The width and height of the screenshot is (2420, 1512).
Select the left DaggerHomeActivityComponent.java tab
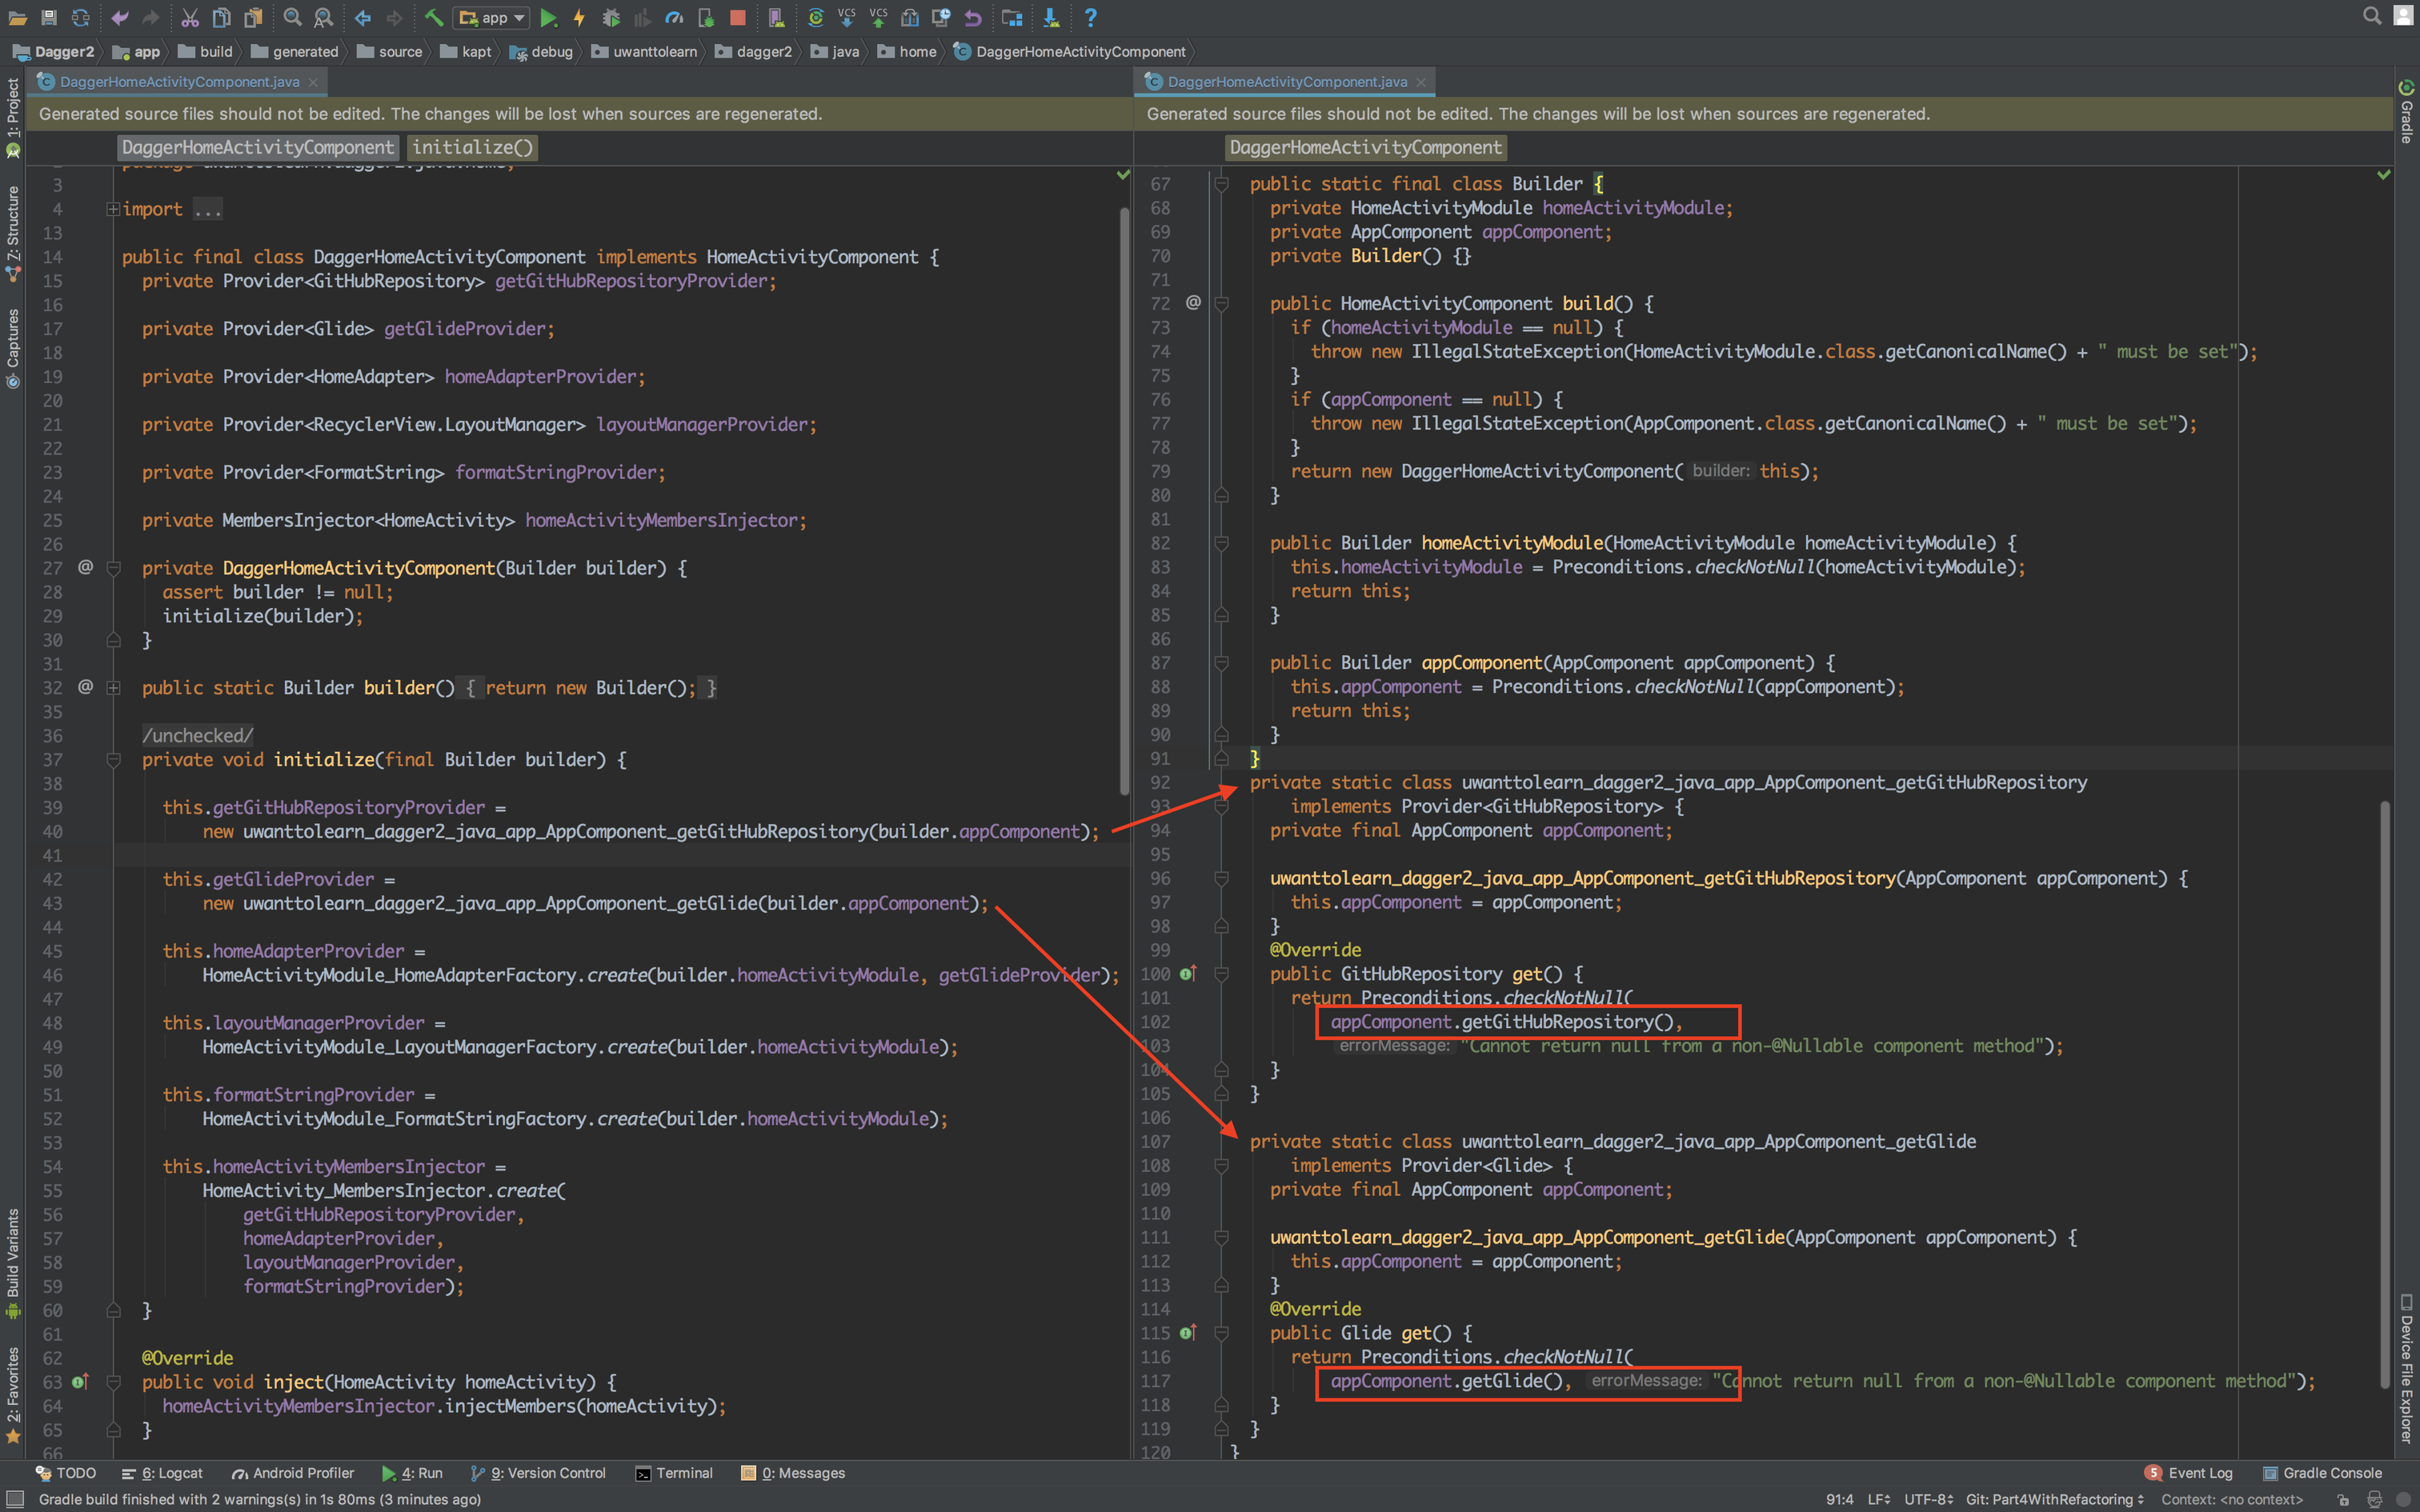click(x=179, y=82)
